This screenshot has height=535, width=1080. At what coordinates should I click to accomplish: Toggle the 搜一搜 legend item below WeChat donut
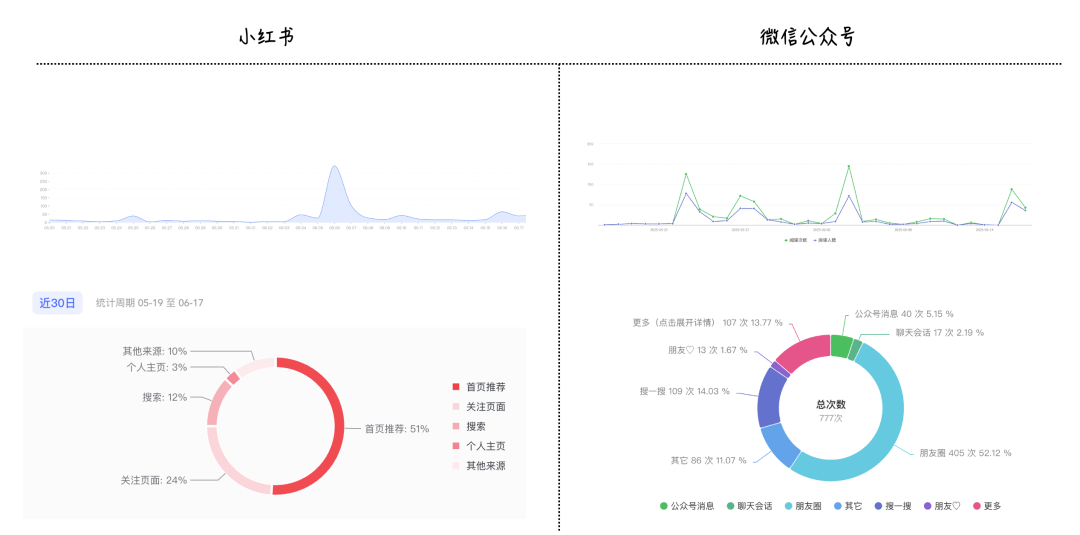click(x=893, y=506)
